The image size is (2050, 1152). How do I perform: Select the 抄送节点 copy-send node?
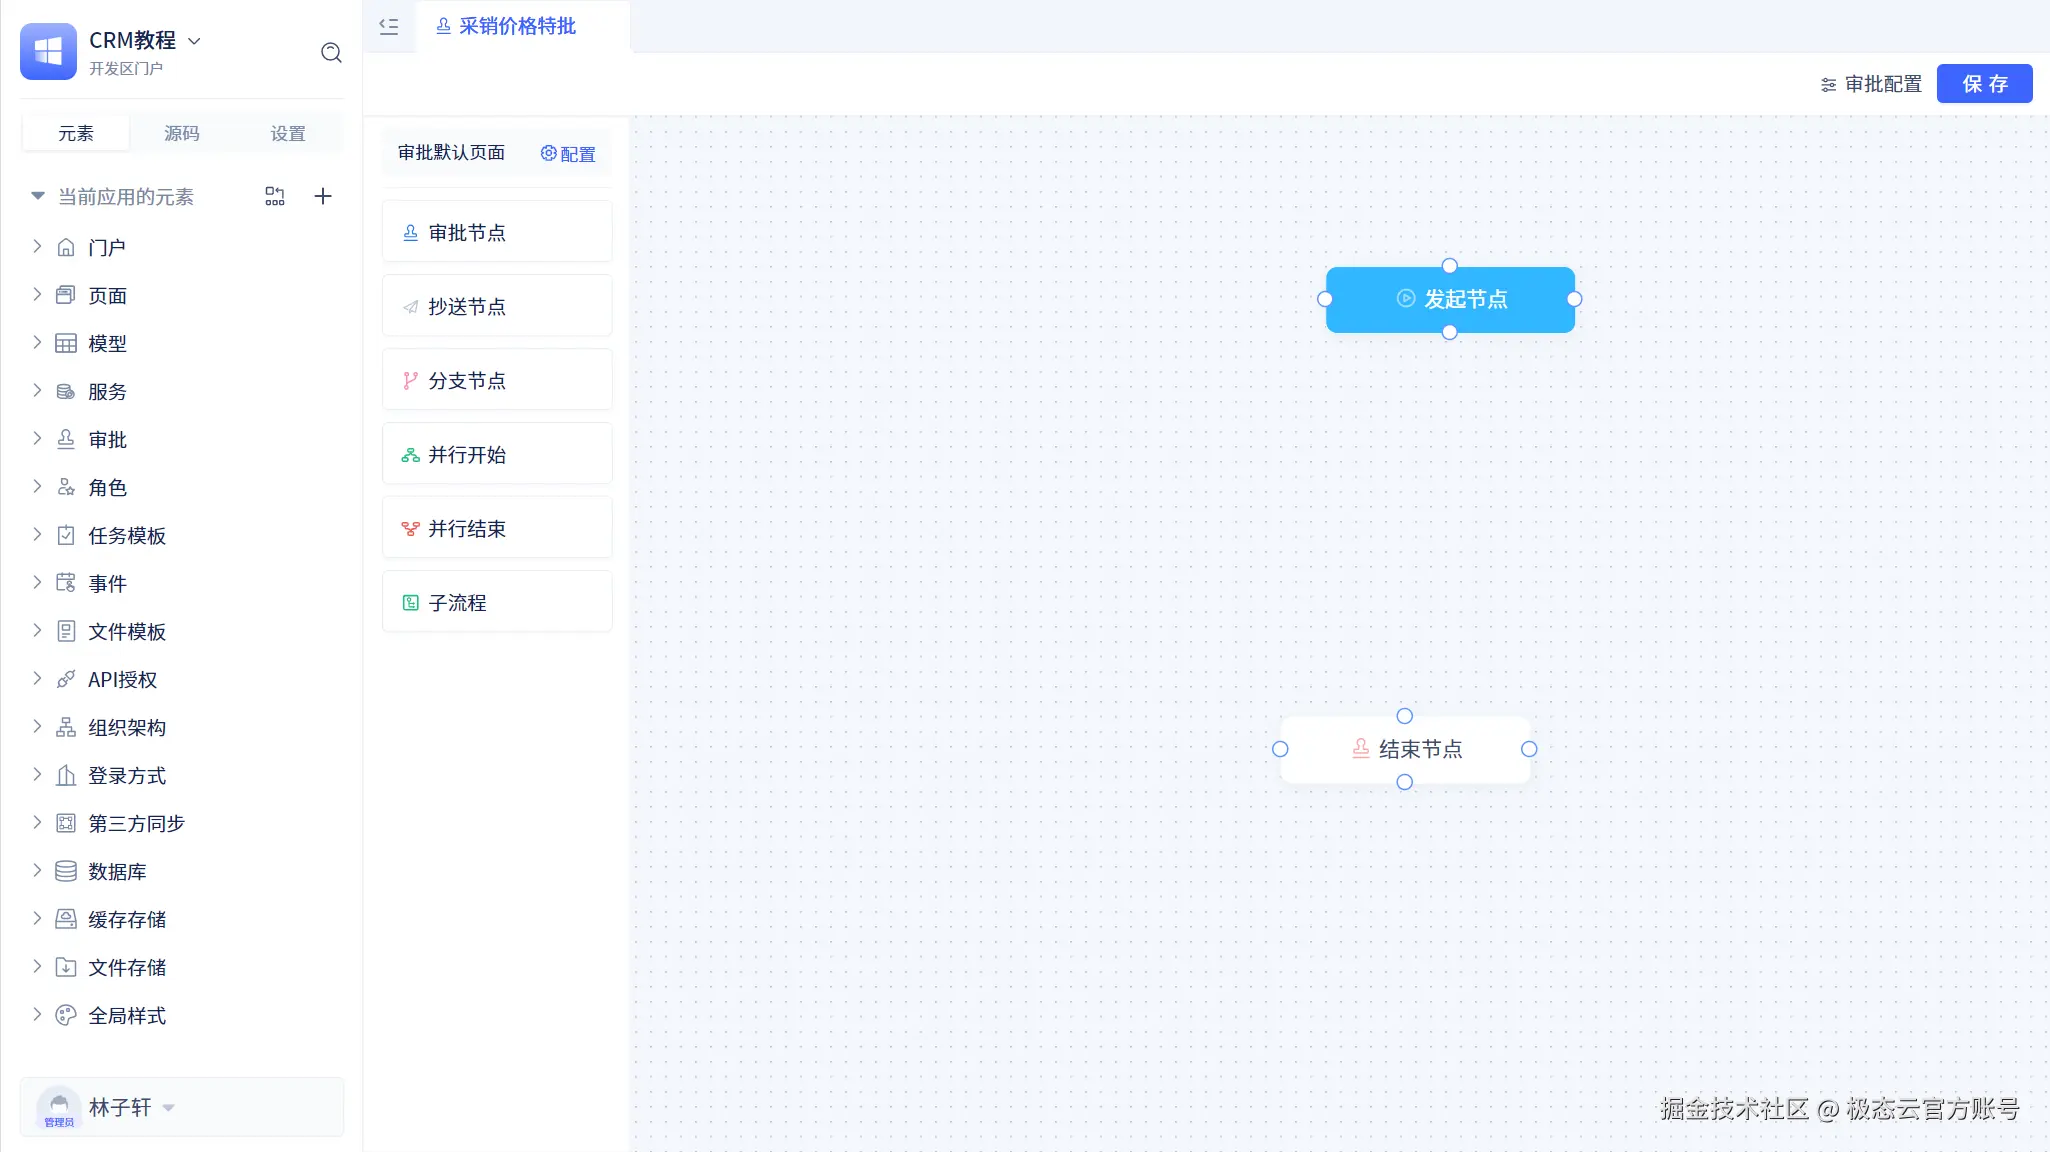(x=496, y=306)
